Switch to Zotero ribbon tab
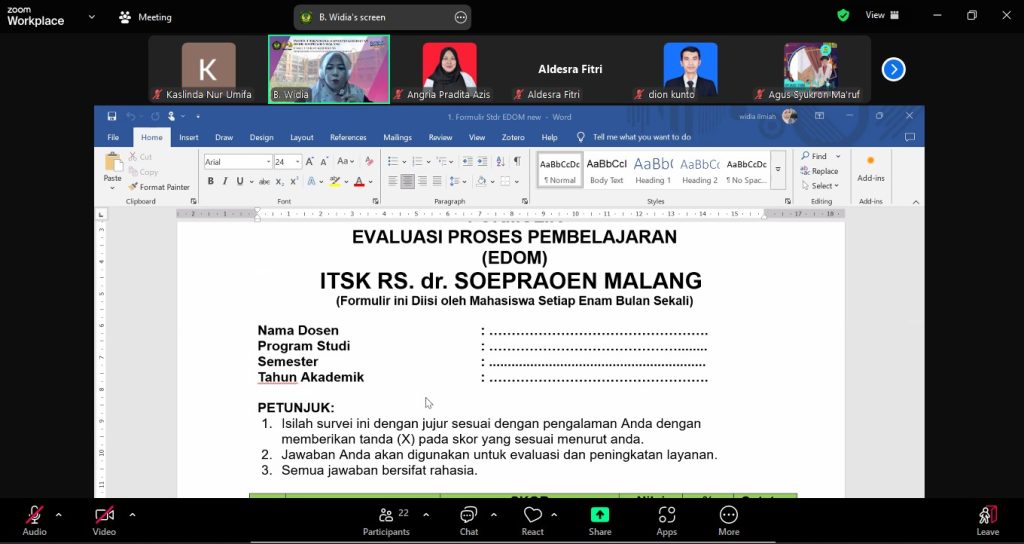The width and height of the screenshot is (1024, 544). tap(513, 137)
